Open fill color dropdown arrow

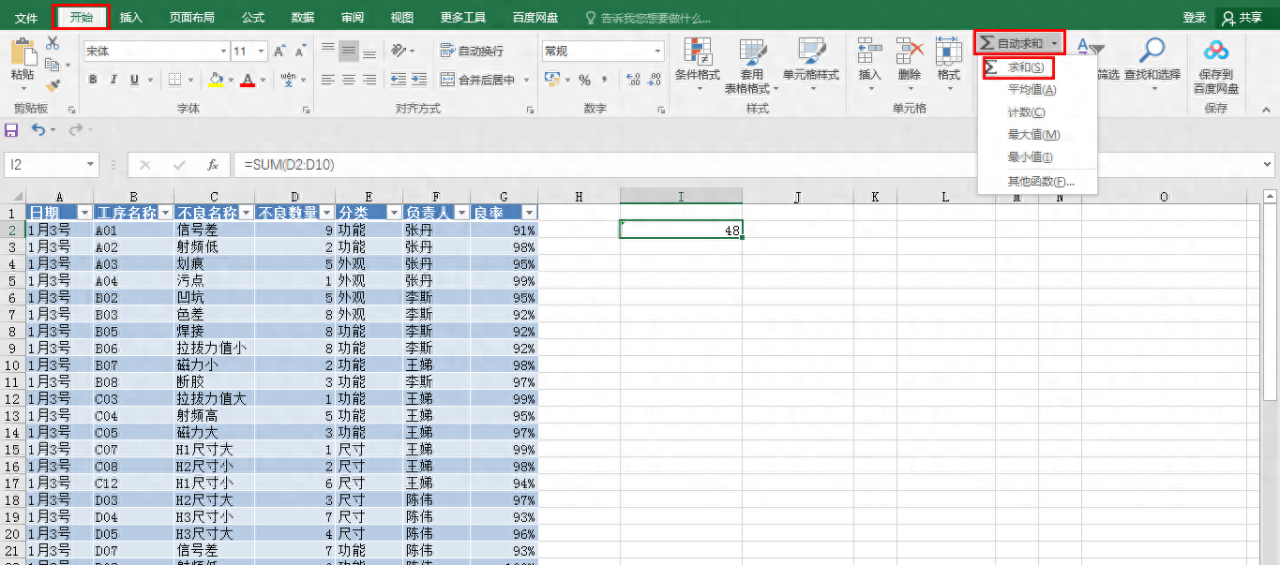click(x=231, y=81)
